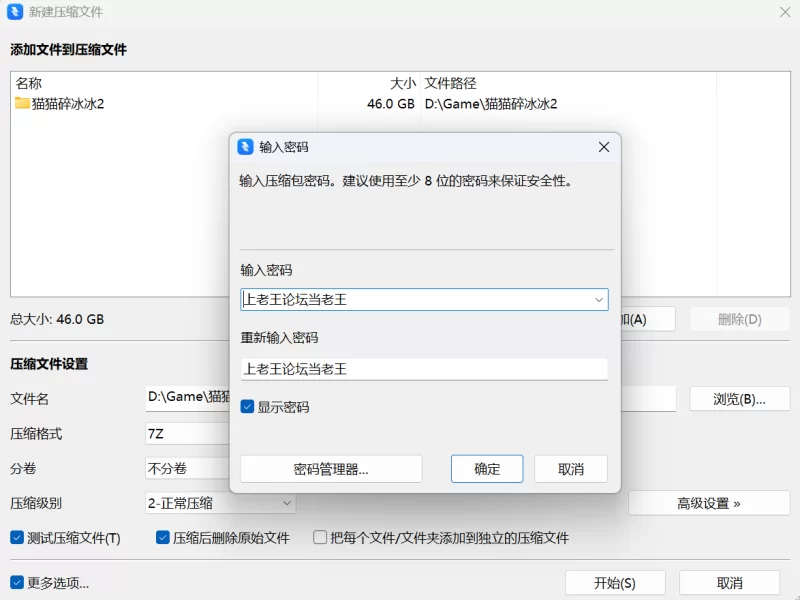This screenshot has width=800, height=600.
Task: Click the Bandizip logo in password dialog title
Action: (x=245, y=147)
